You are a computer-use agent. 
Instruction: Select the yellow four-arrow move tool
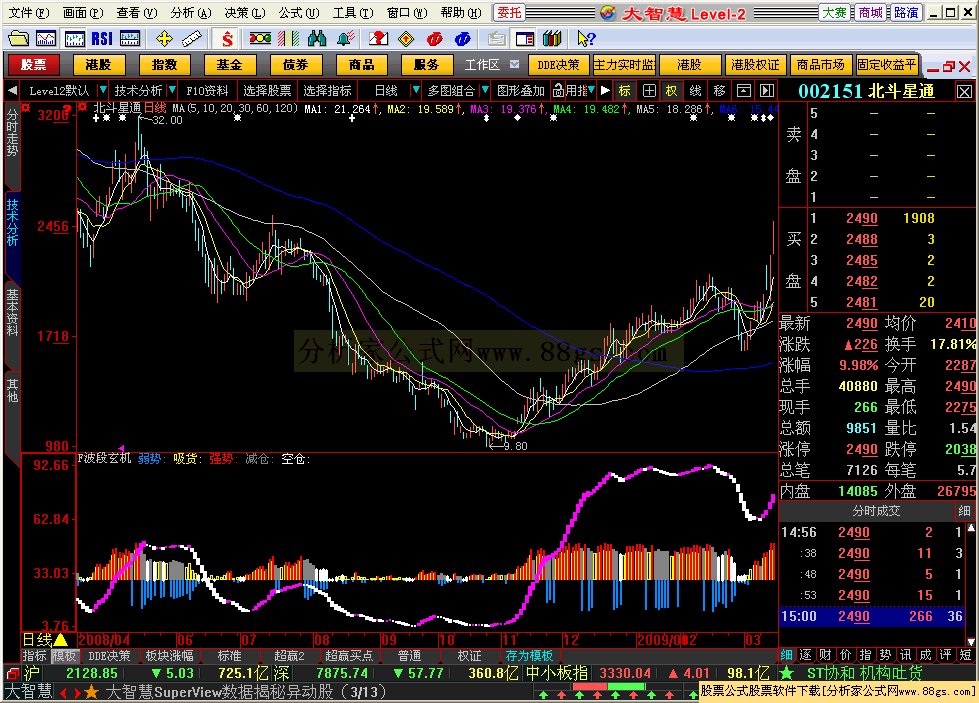coord(164,39)
